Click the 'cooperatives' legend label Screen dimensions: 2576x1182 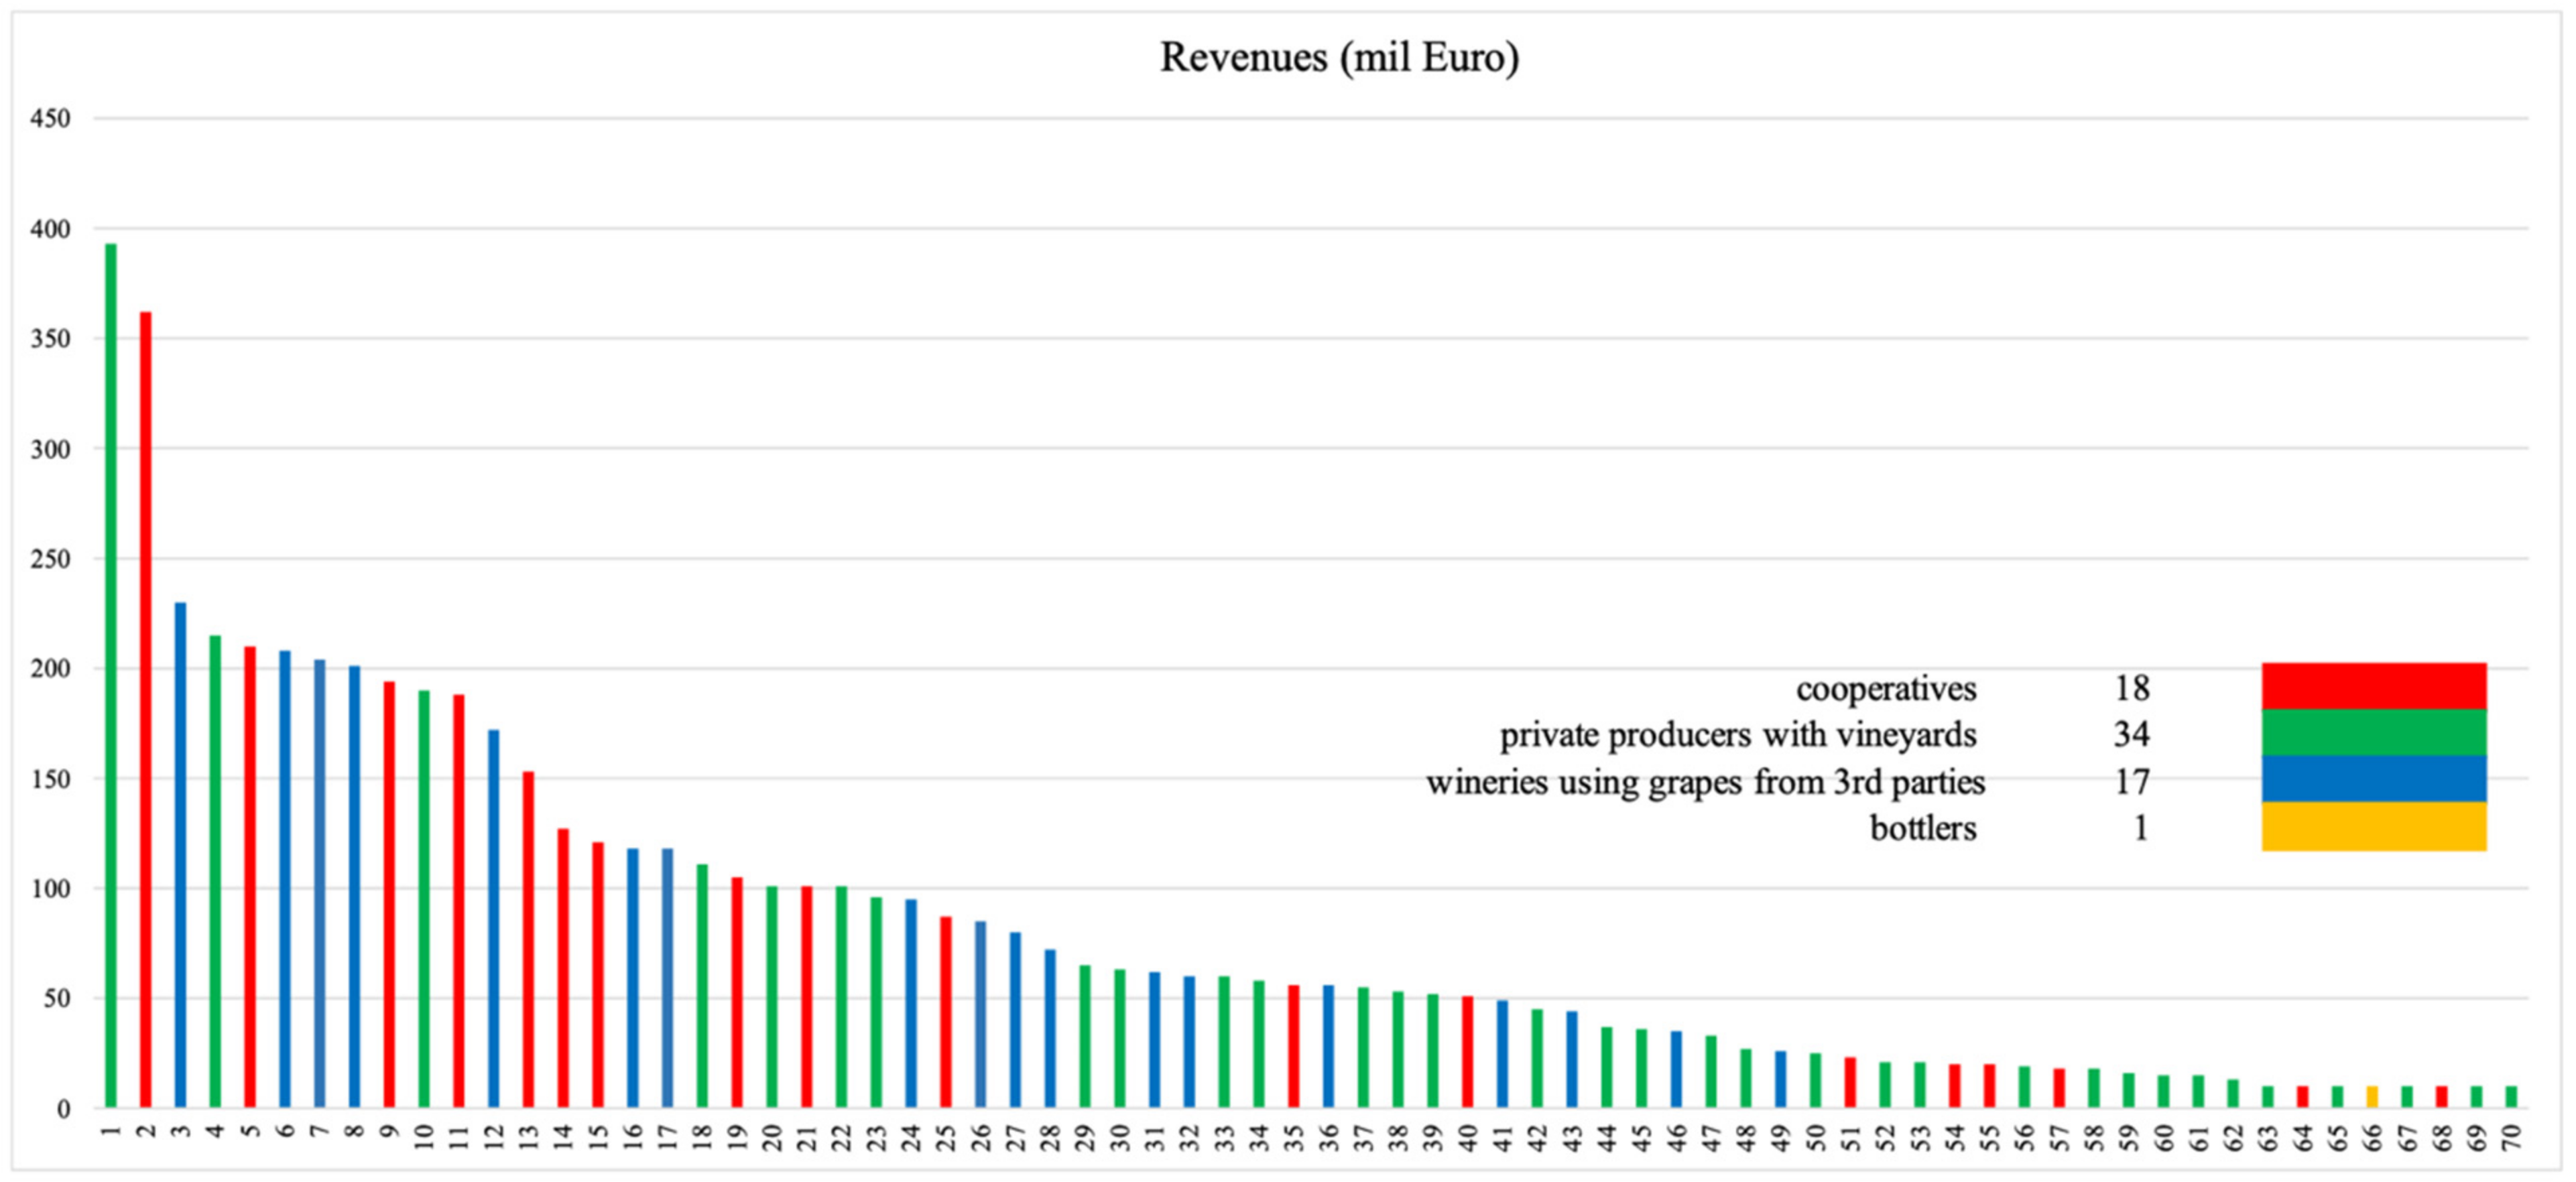(1886, 689)
